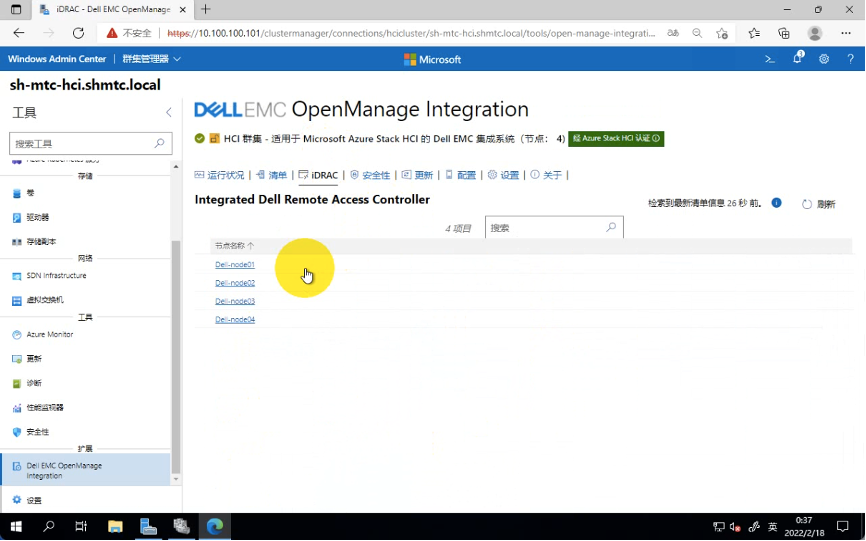Switch to the 设置 tab in OpenManage
866x541 pixels.
tap(503, 175)
